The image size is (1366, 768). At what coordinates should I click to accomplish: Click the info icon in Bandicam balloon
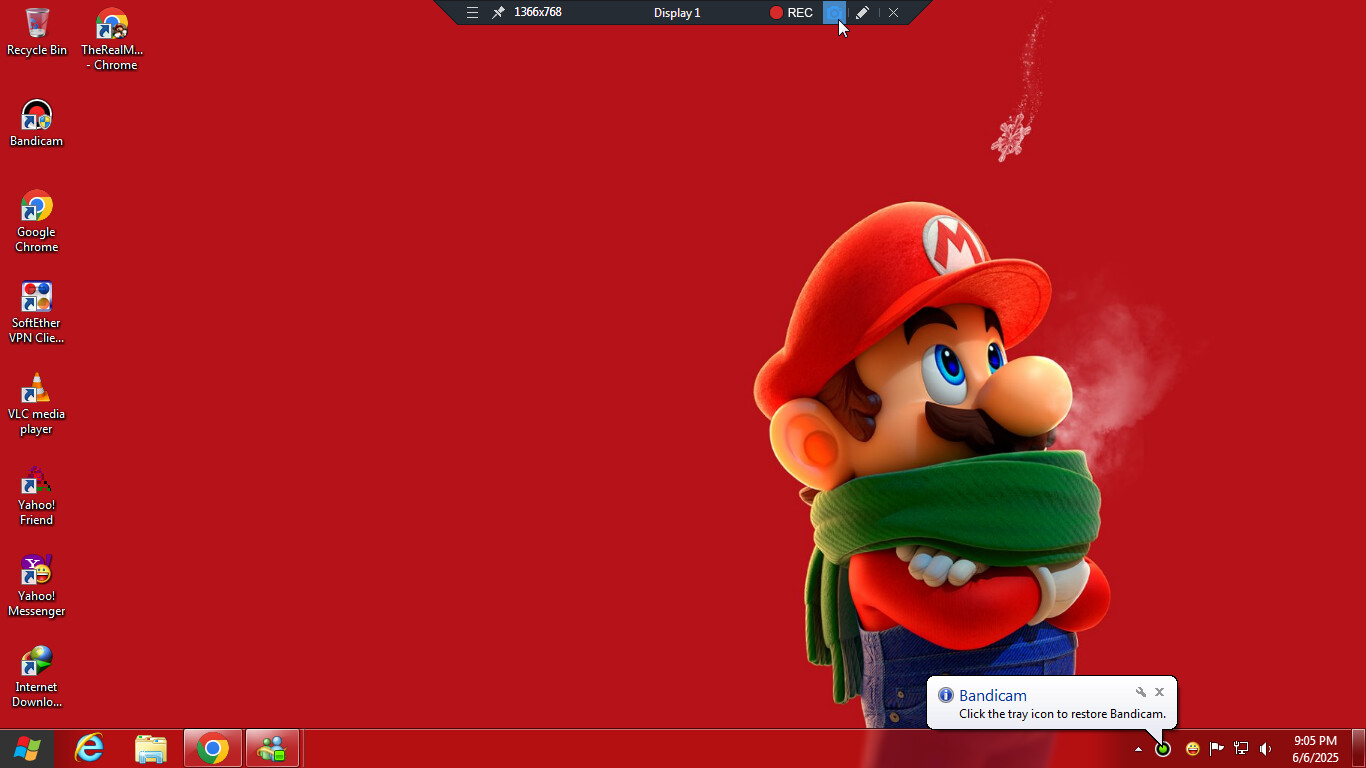[x=946, y=695]
